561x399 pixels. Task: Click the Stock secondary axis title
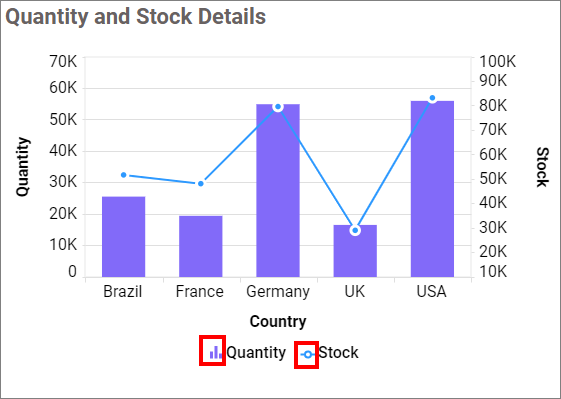point(542,167)
